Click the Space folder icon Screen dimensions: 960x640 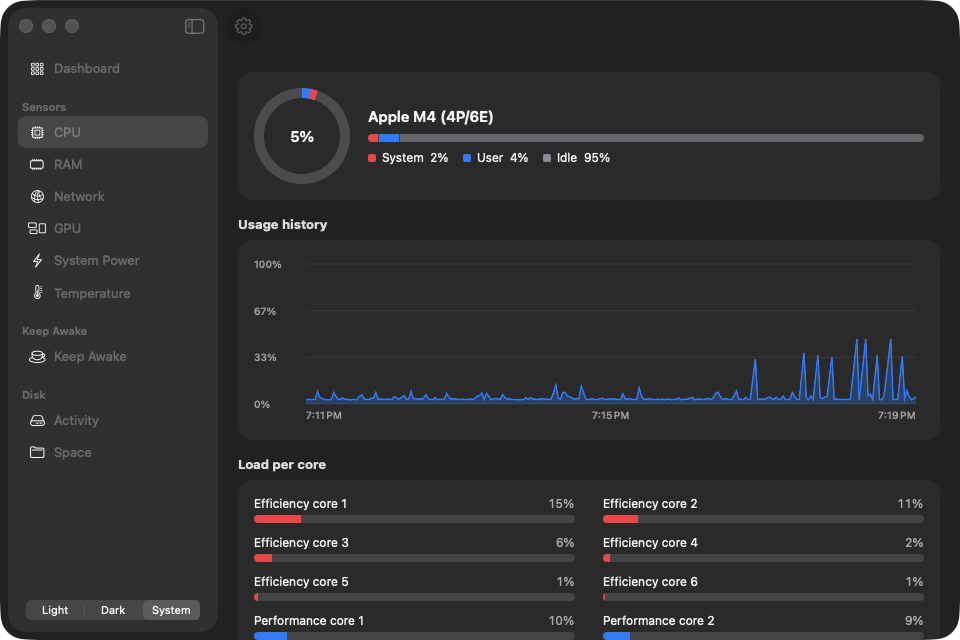point(37,452)
